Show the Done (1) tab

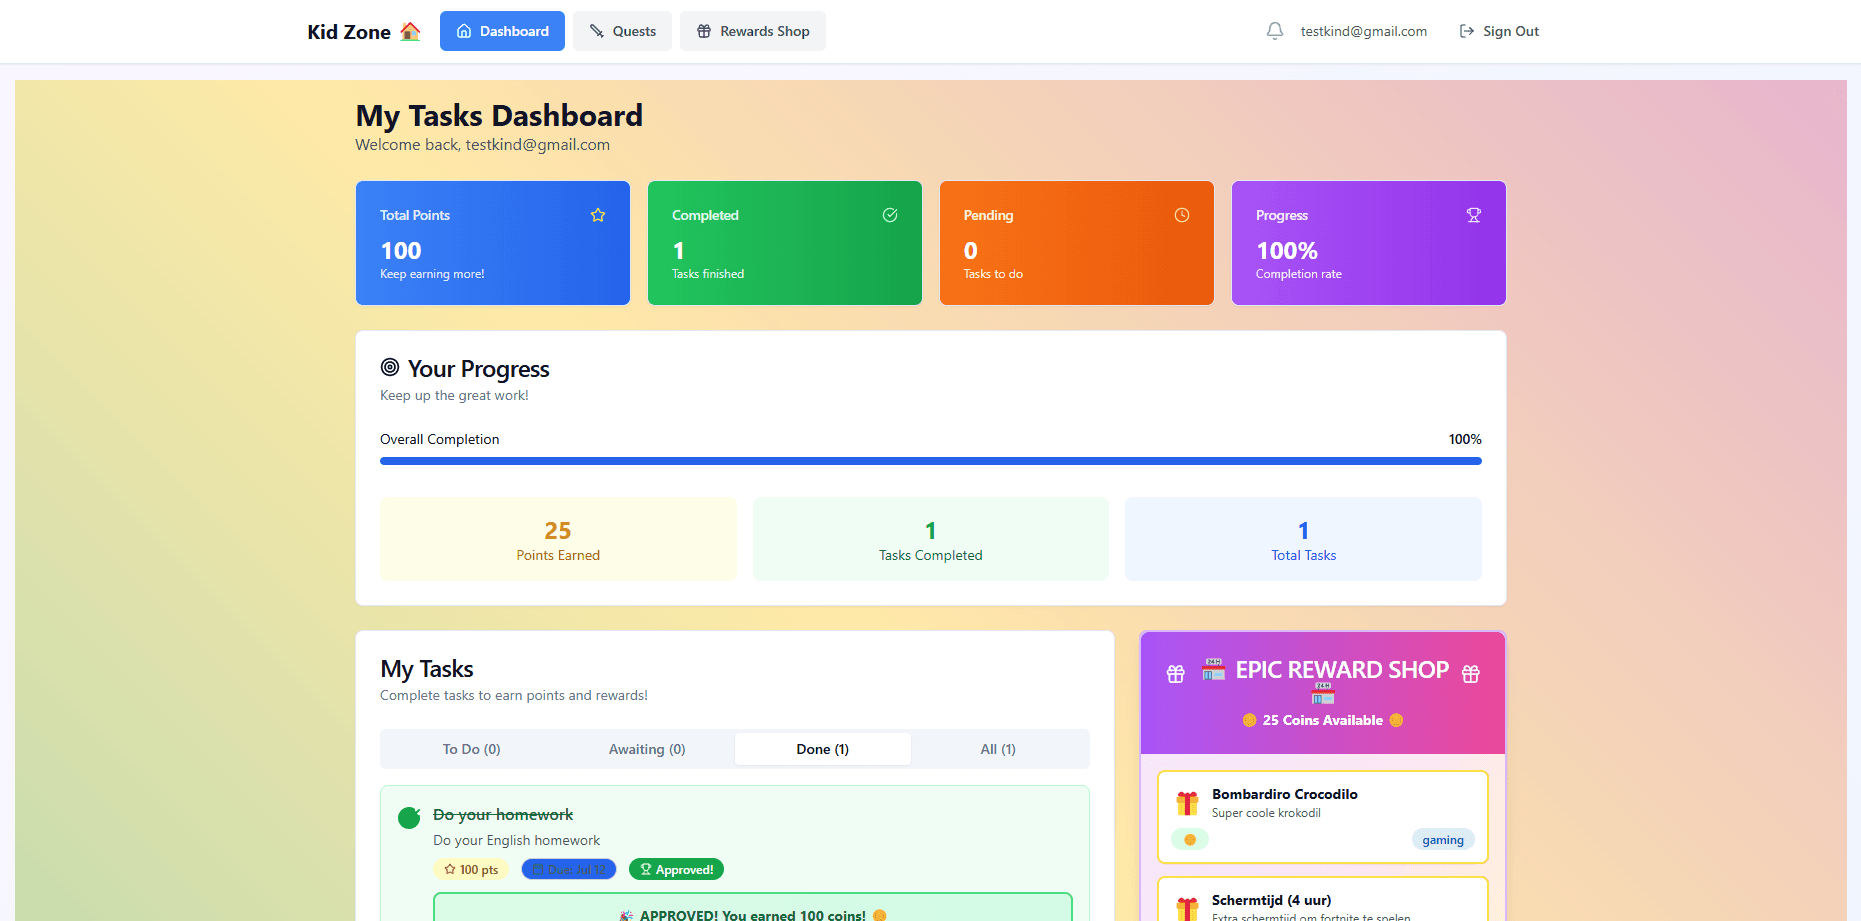pos(822,749)
